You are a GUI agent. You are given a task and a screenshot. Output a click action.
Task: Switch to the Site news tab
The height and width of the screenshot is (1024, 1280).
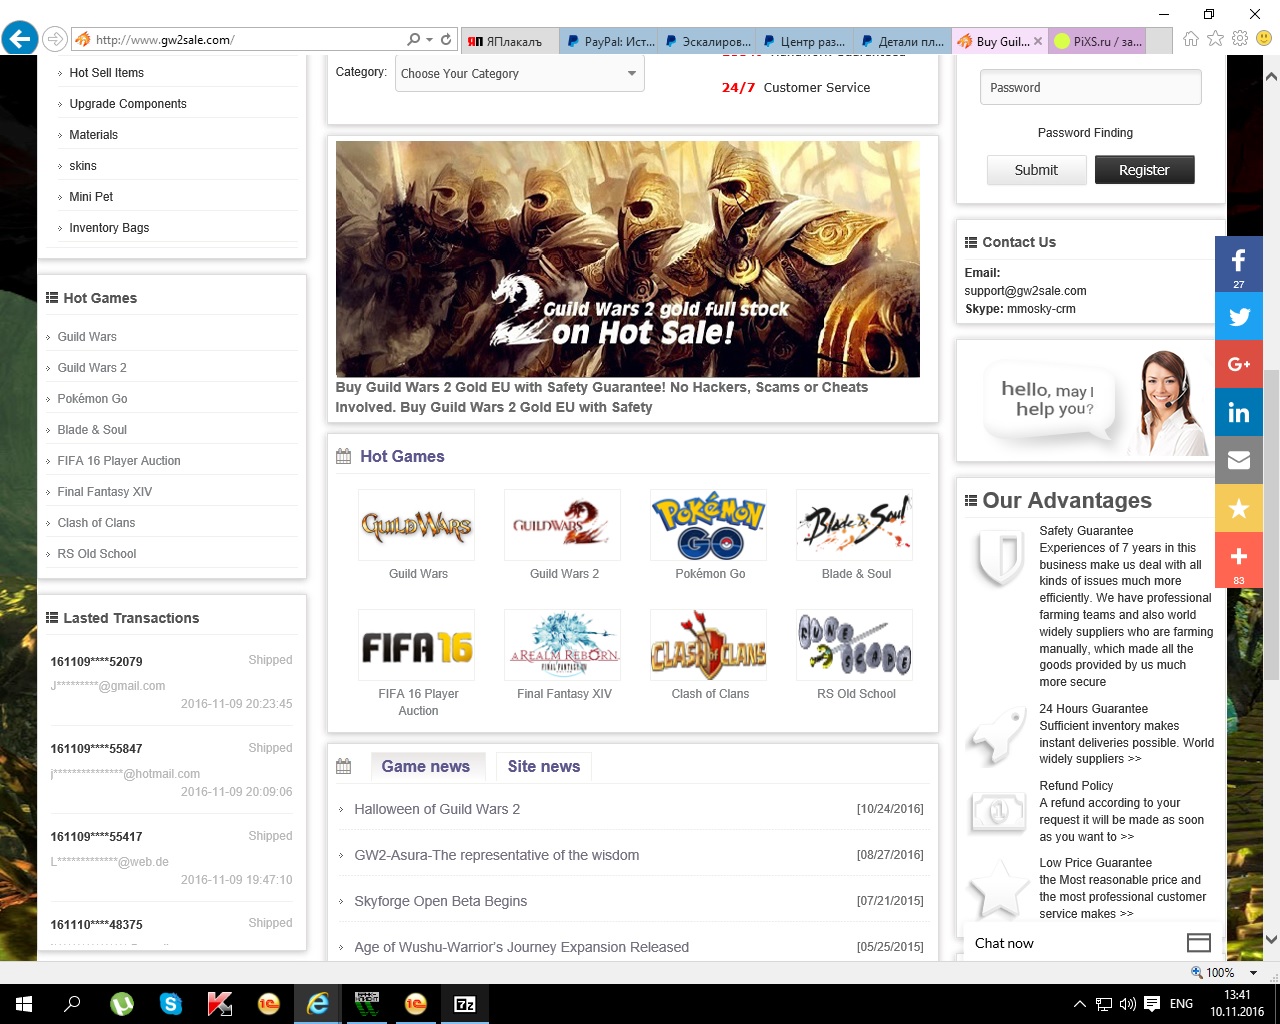tap(543, 766)
